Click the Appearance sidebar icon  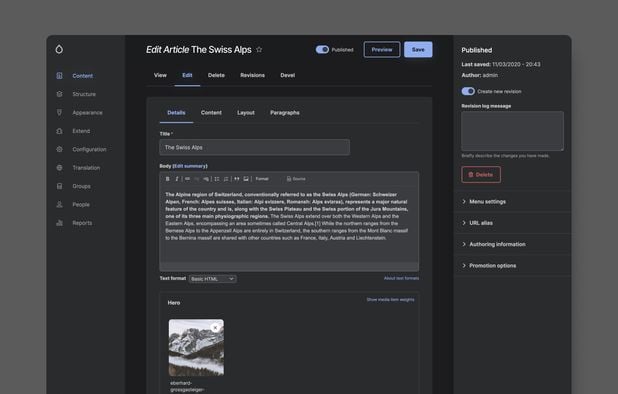60,113
